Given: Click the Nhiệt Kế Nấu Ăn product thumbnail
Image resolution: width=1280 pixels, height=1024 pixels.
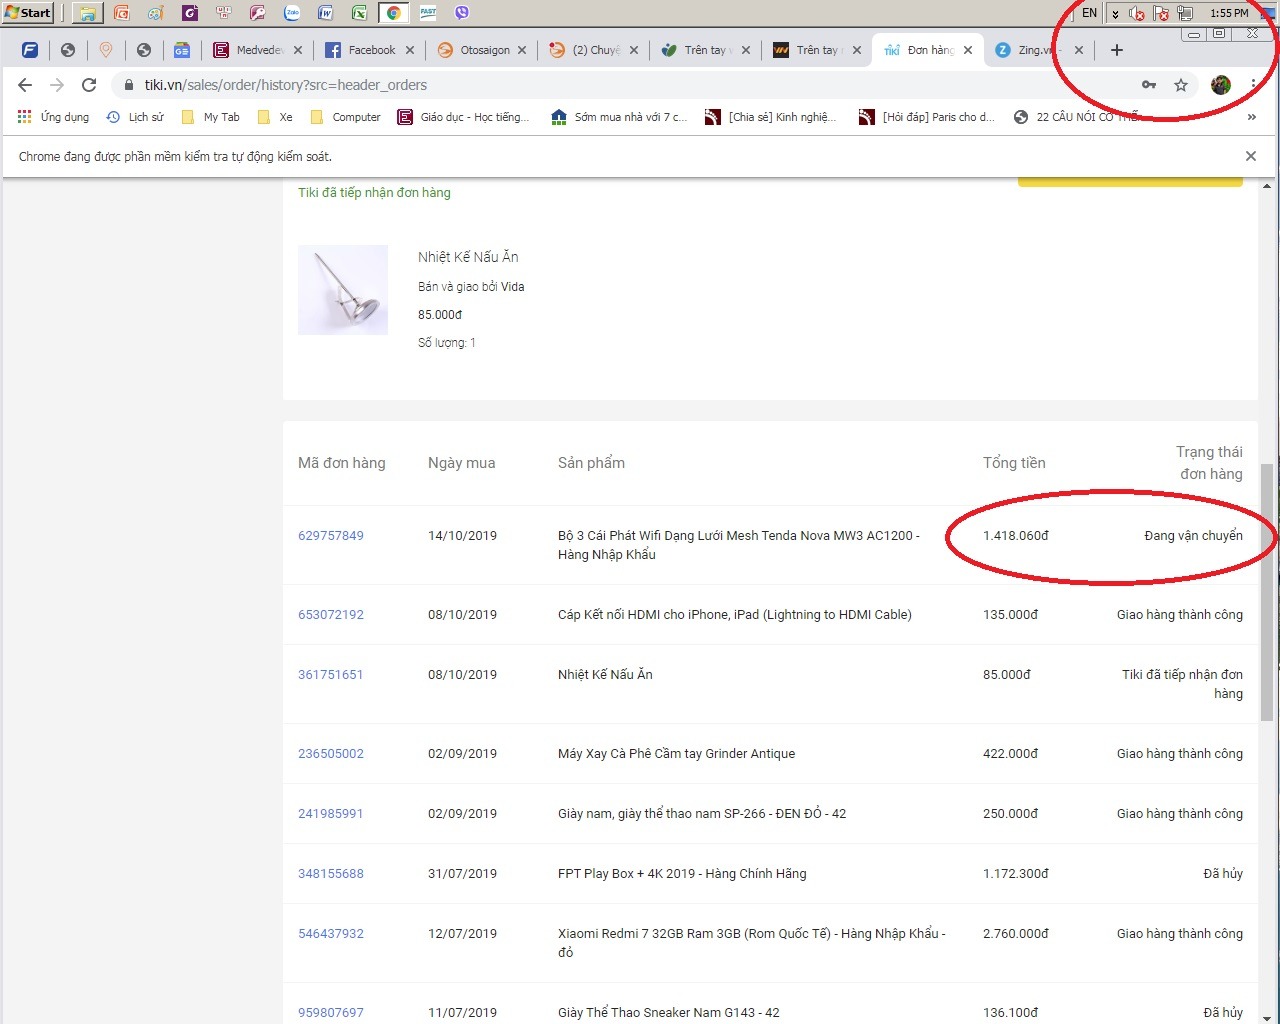Looking at the screenshot, I should (343, 290).
